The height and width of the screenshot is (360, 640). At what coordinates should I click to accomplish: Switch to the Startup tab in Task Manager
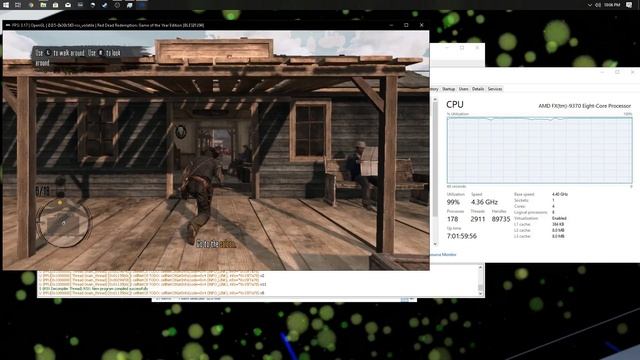pos(449,89)
